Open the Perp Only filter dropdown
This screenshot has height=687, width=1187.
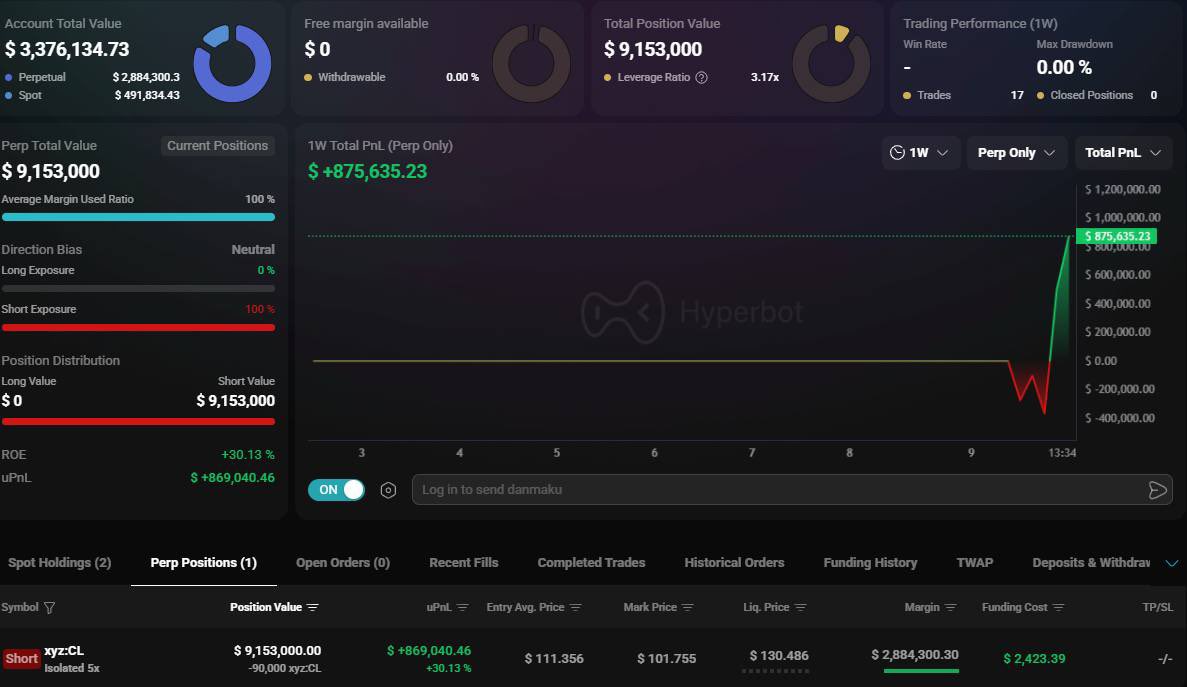[x=1016, y=153]
